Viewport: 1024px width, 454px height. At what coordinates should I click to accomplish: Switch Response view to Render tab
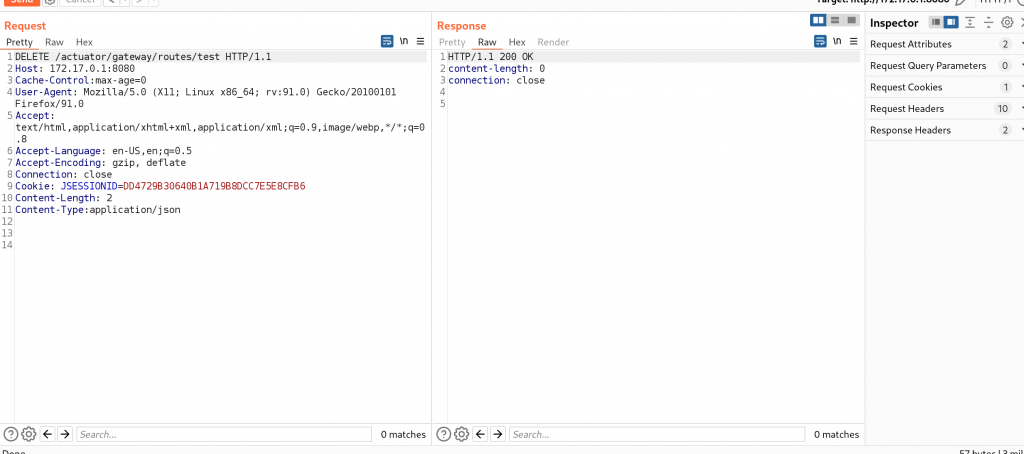tap(553, 42)
